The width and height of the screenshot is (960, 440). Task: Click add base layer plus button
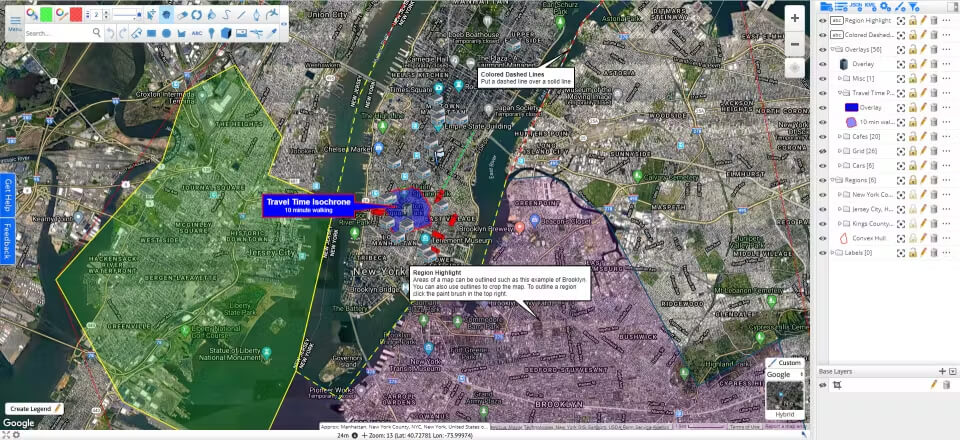point(943,371)
